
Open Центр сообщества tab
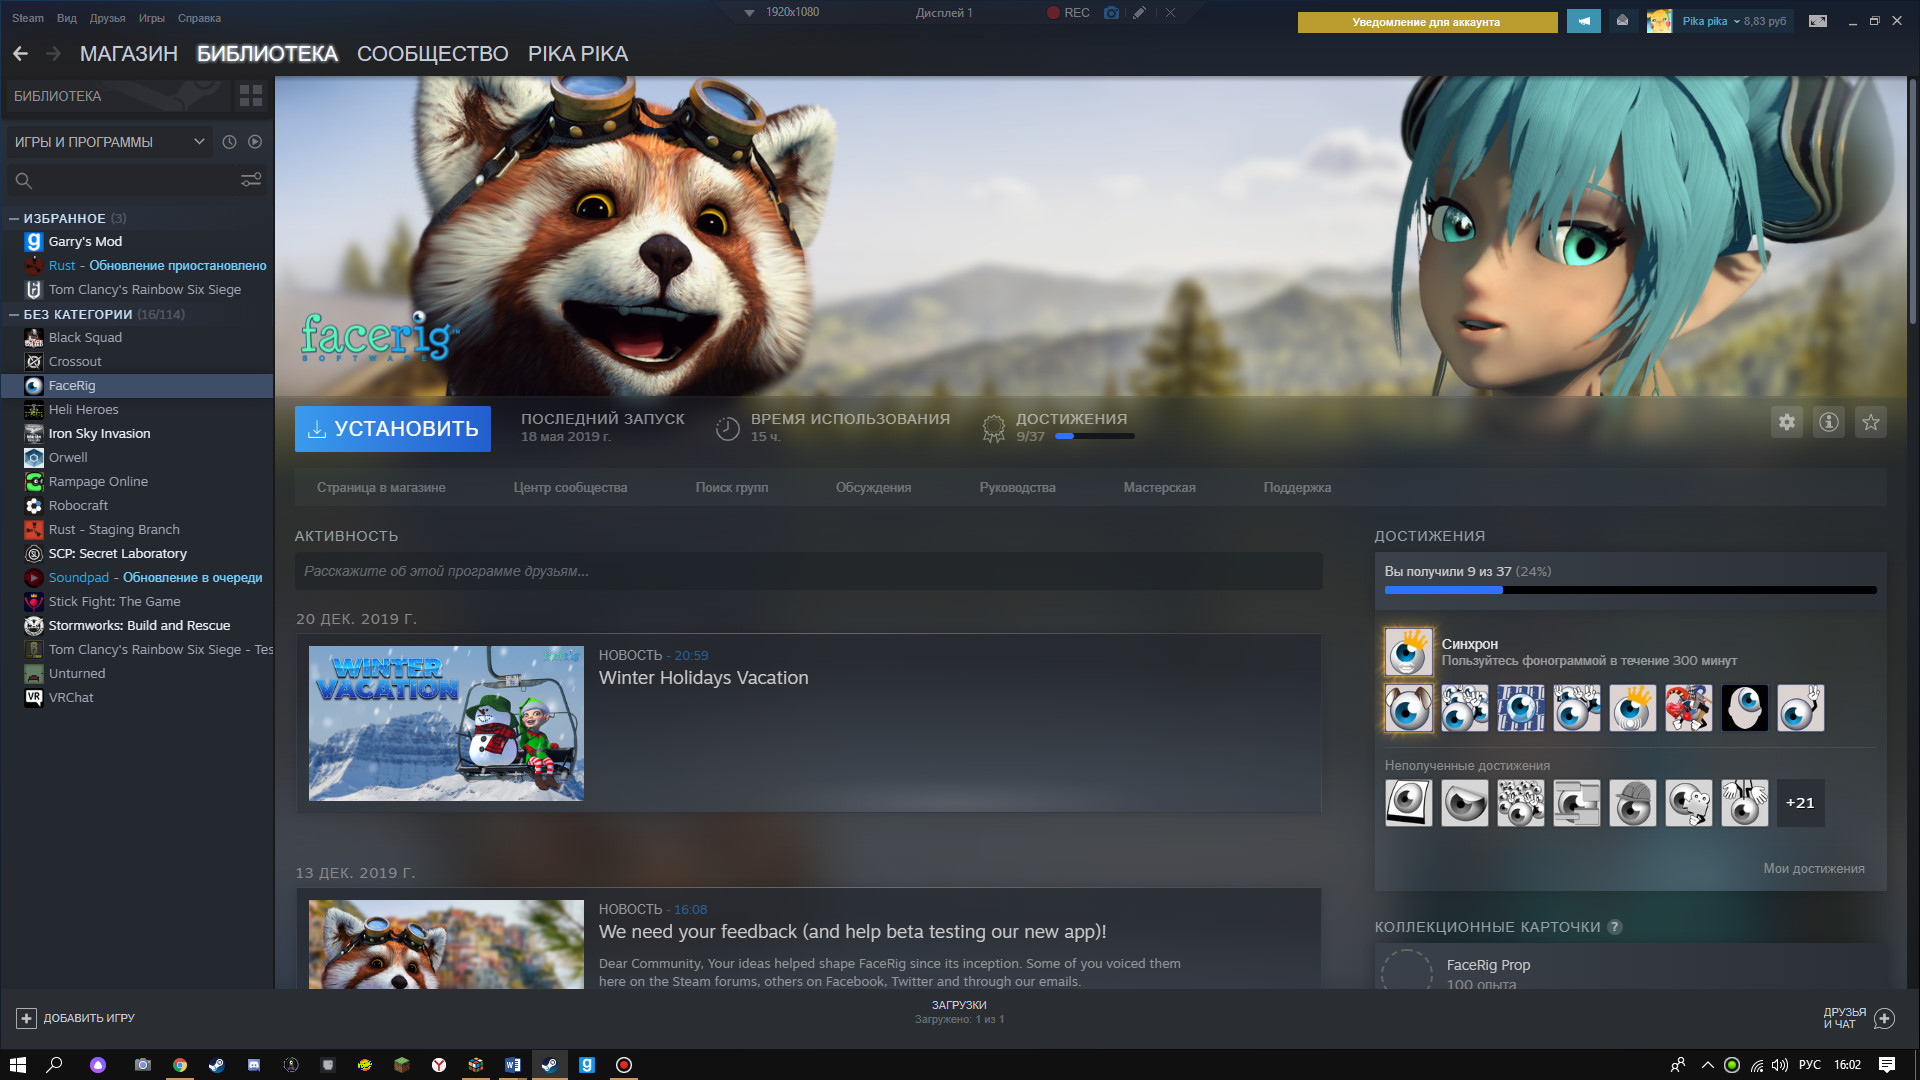pos(570,488)
